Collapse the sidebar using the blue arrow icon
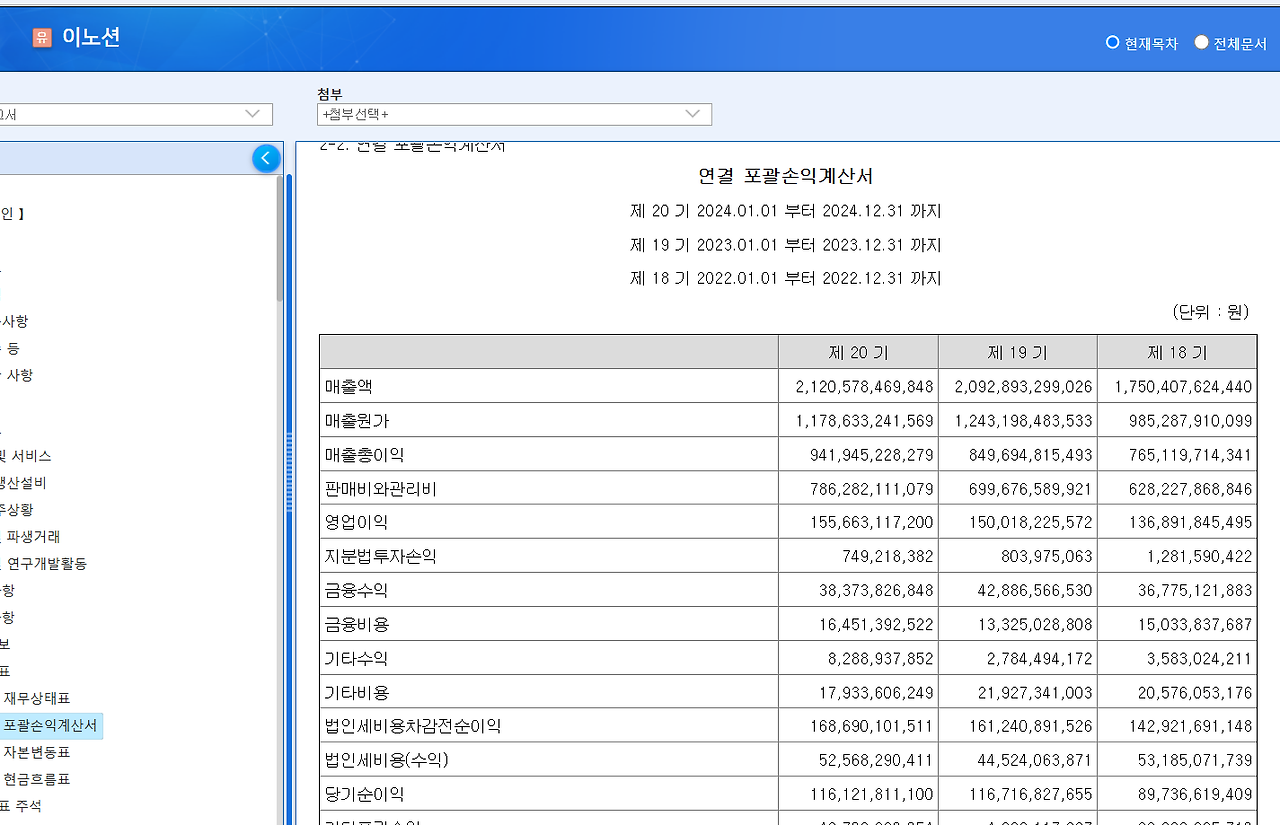Viewport: 1280px width, 825px height. (x=265, y=157)
